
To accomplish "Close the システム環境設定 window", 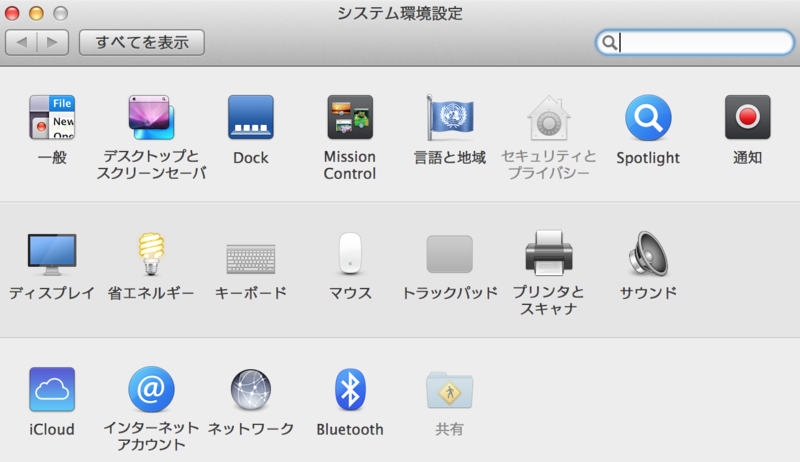I will [x=12, y=13].
